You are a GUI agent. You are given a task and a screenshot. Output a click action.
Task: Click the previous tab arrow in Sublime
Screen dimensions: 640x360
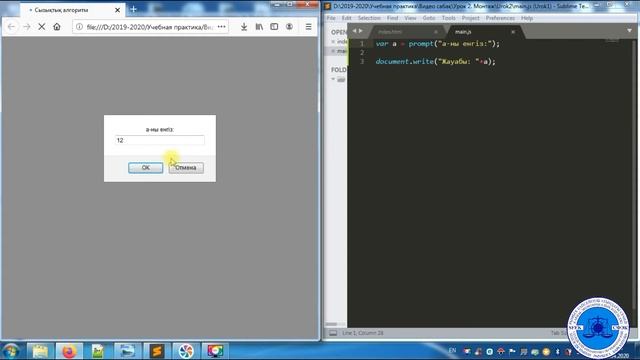click(x=354, y=31)
